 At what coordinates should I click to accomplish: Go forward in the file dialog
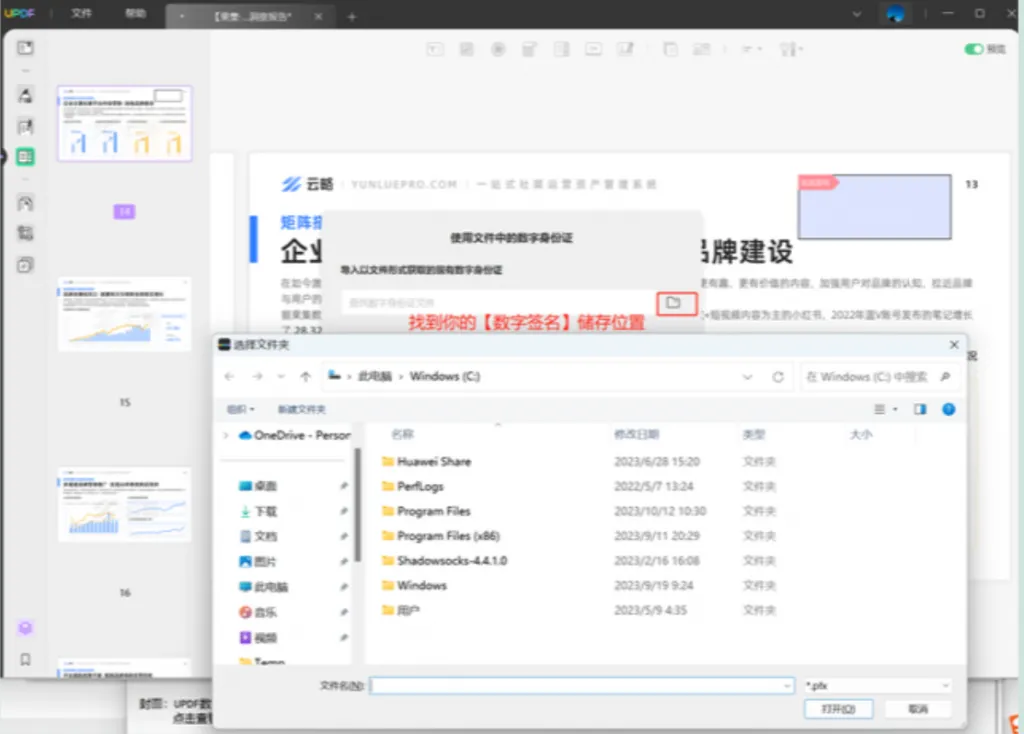point(257,376)
